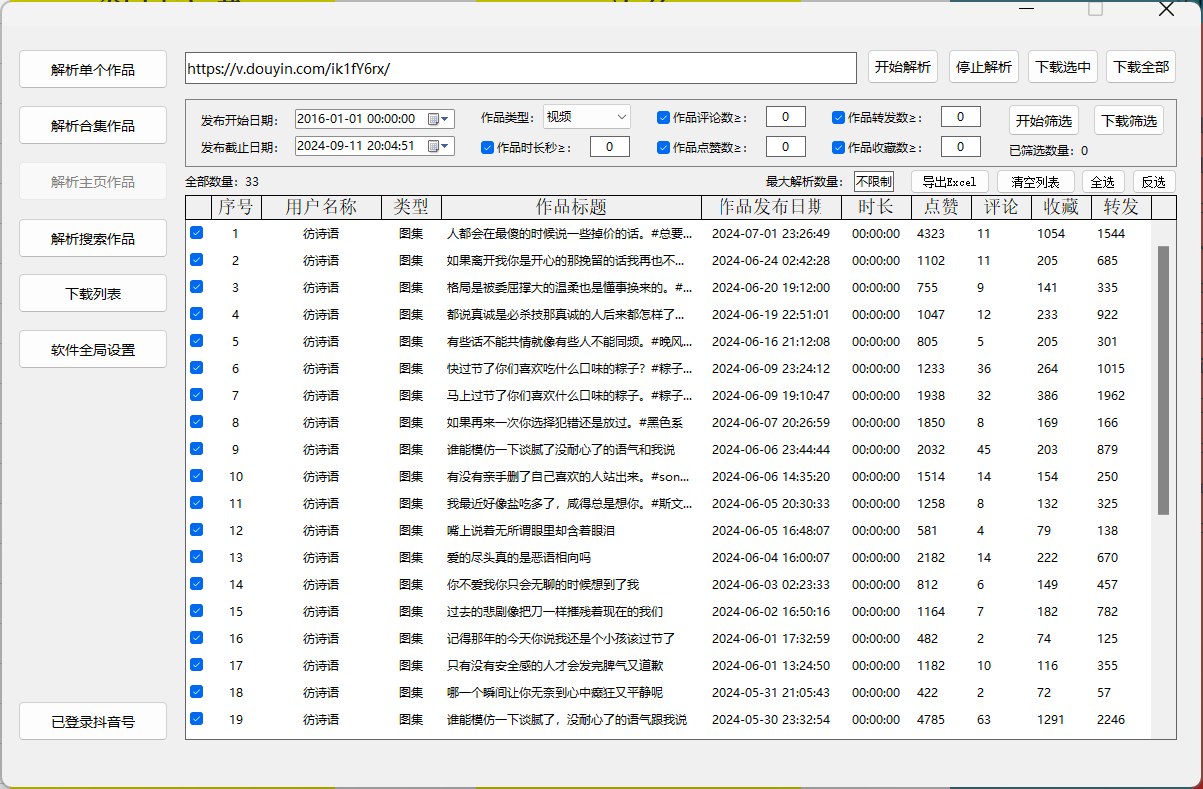
Task: Sort by 作品标题 column header
Action: point(571,207)
